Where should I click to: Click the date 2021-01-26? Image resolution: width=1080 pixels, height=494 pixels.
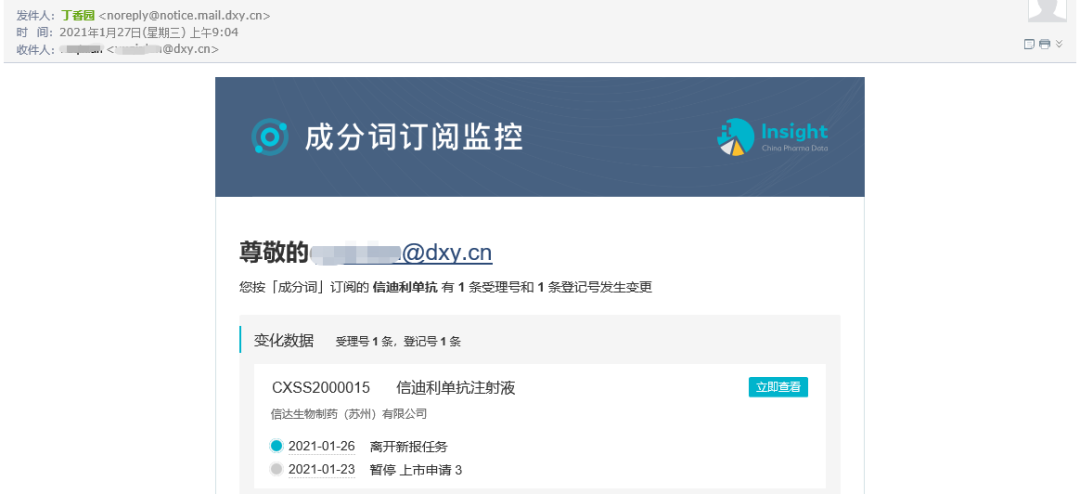click(322, 446)
